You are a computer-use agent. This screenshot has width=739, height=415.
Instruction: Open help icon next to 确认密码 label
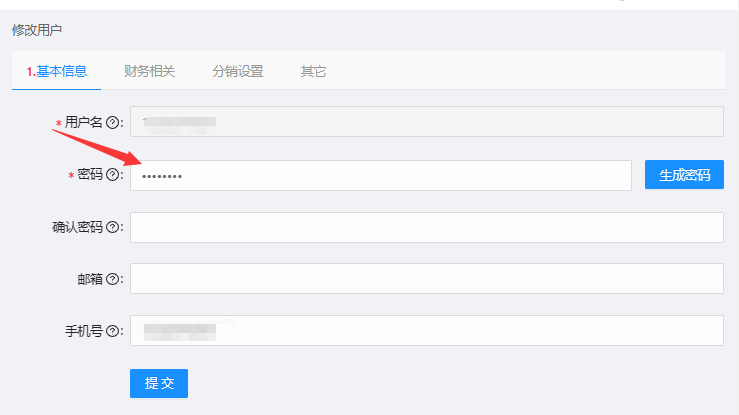click(x=112, y=227)
